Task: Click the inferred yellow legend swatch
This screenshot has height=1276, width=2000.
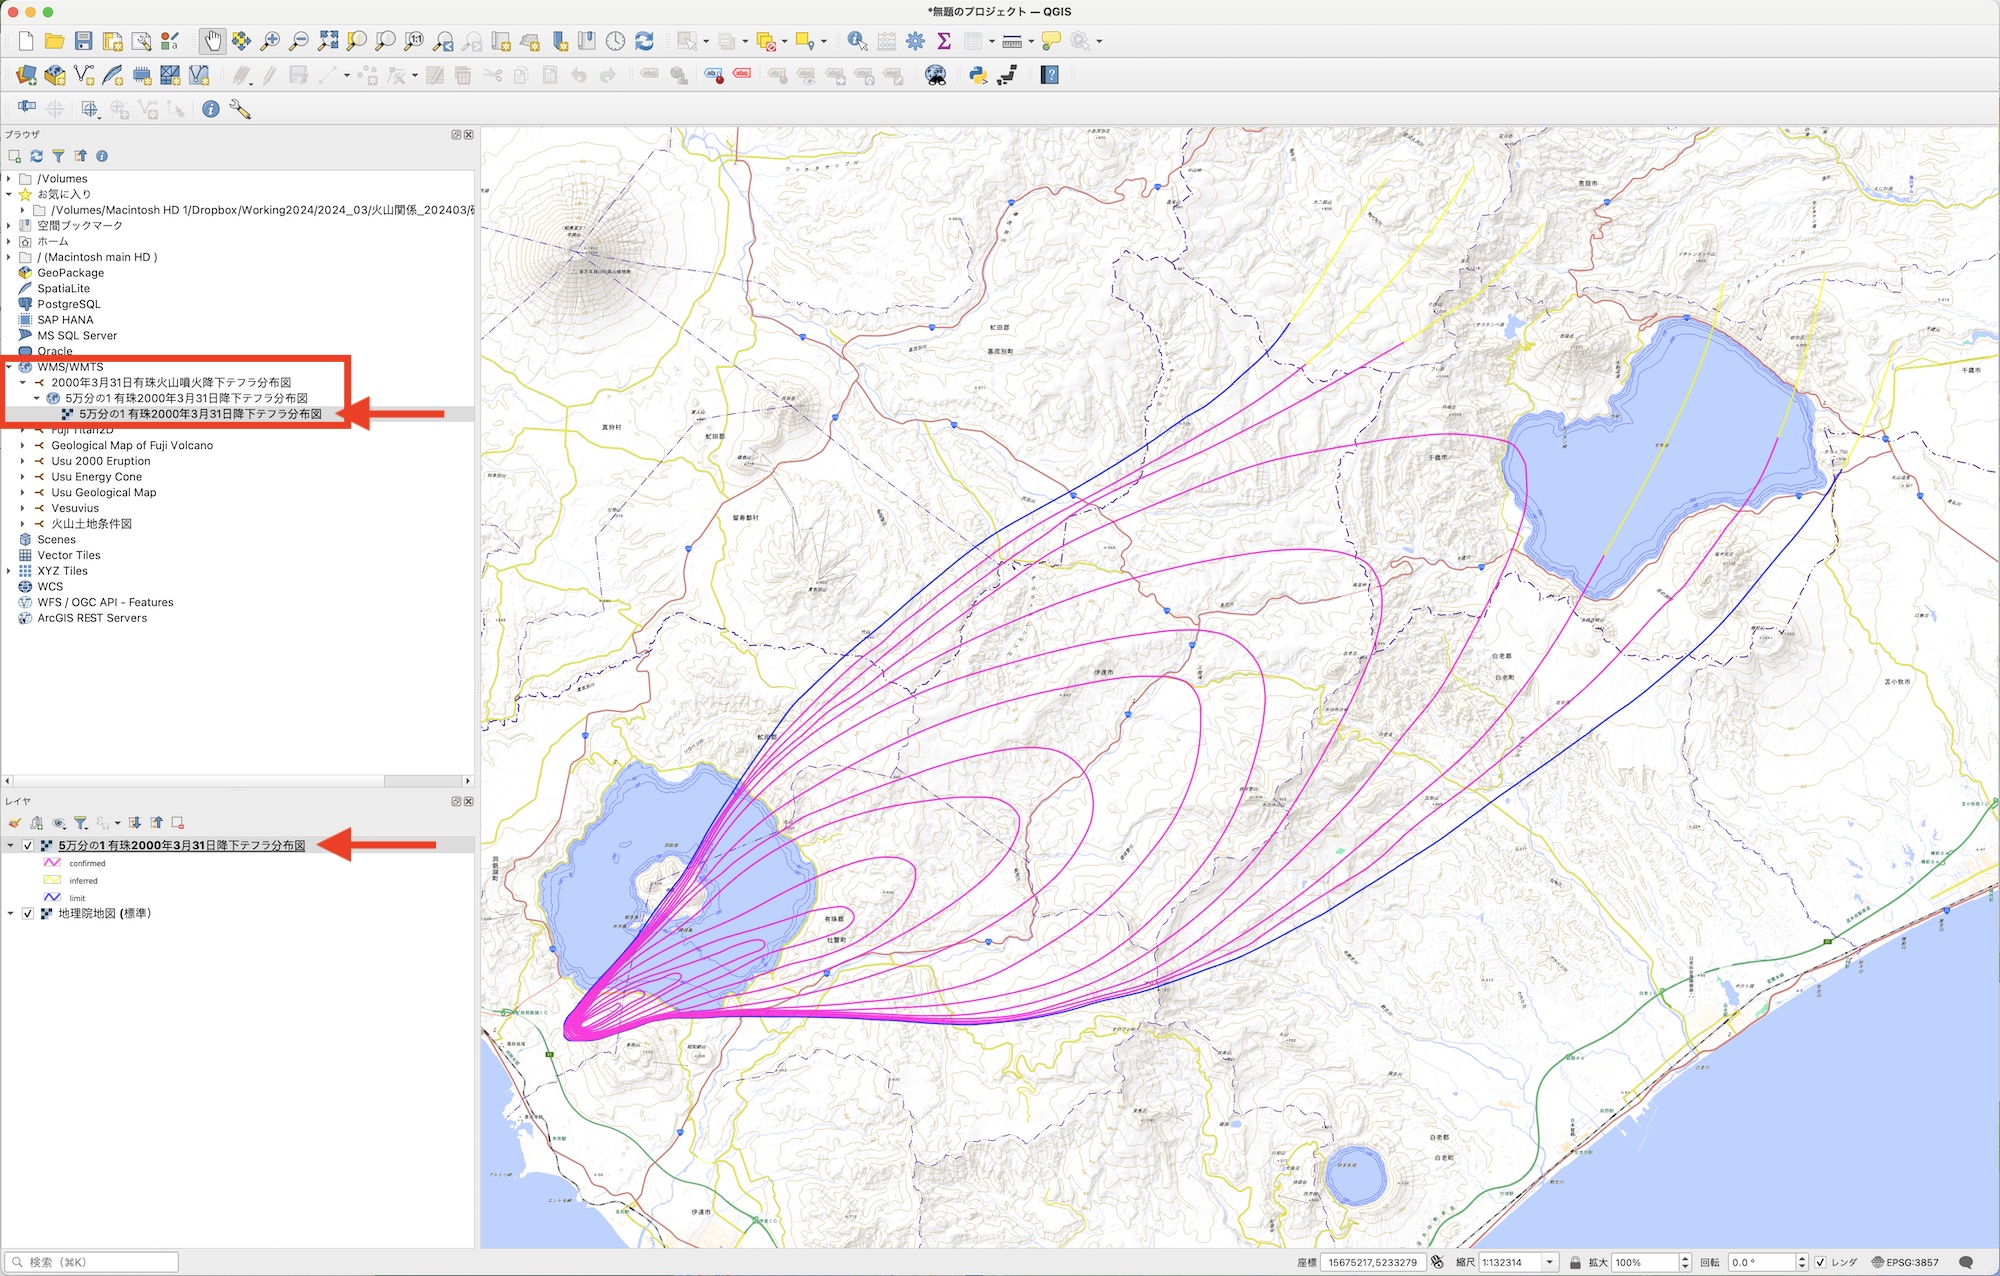Action: click(52, 880)
